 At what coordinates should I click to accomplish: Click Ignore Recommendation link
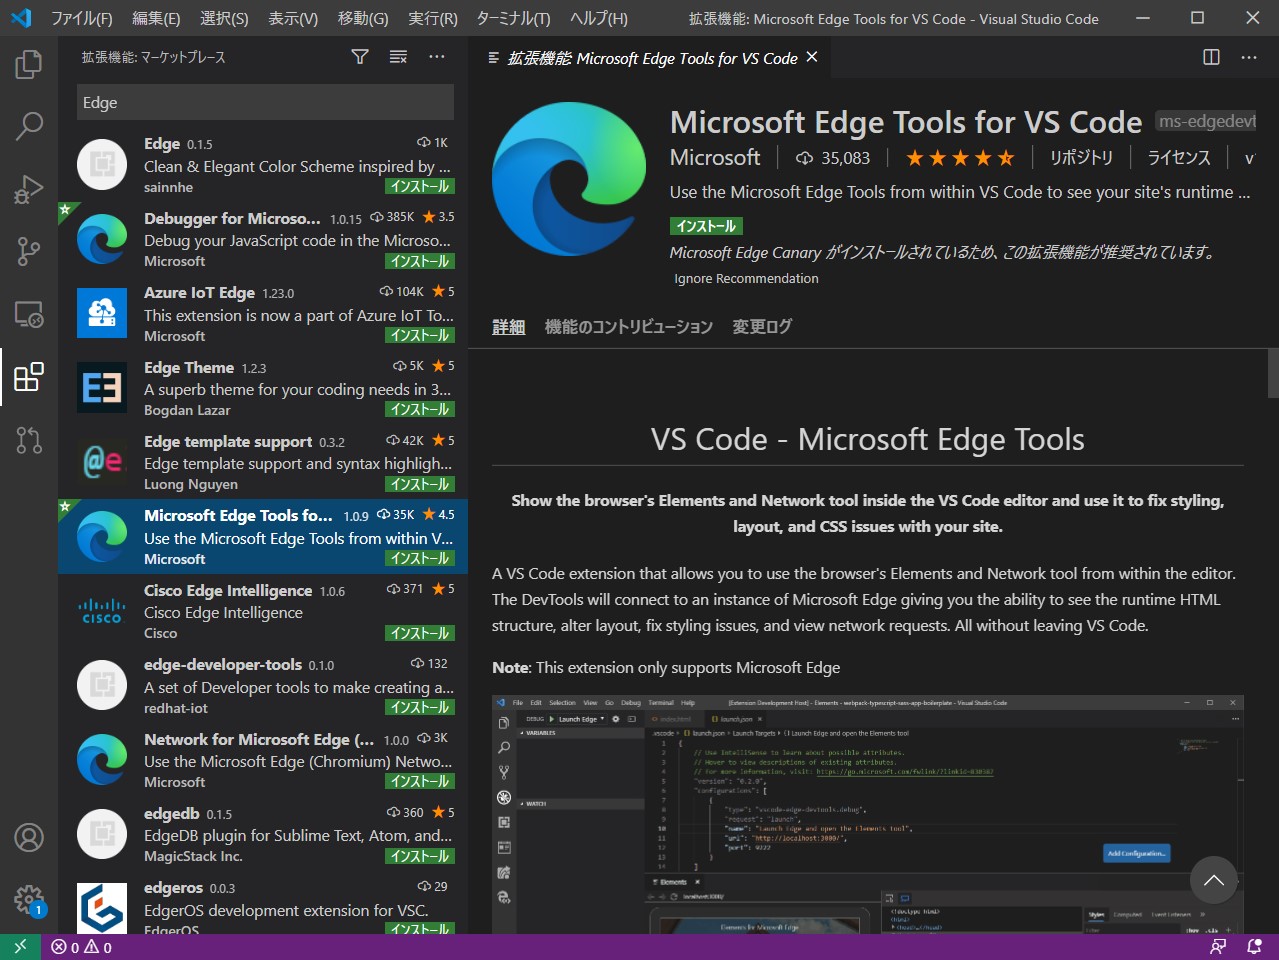tap(746, 278)
